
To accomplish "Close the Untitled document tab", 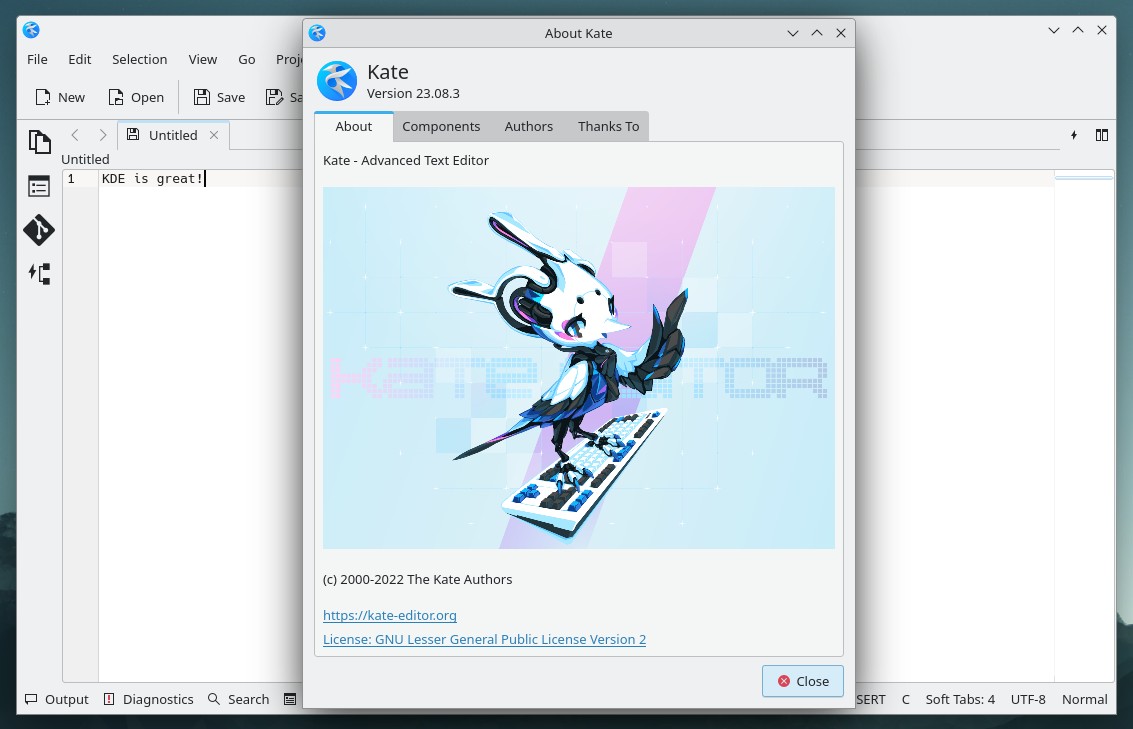I will [x=214, y=135].
